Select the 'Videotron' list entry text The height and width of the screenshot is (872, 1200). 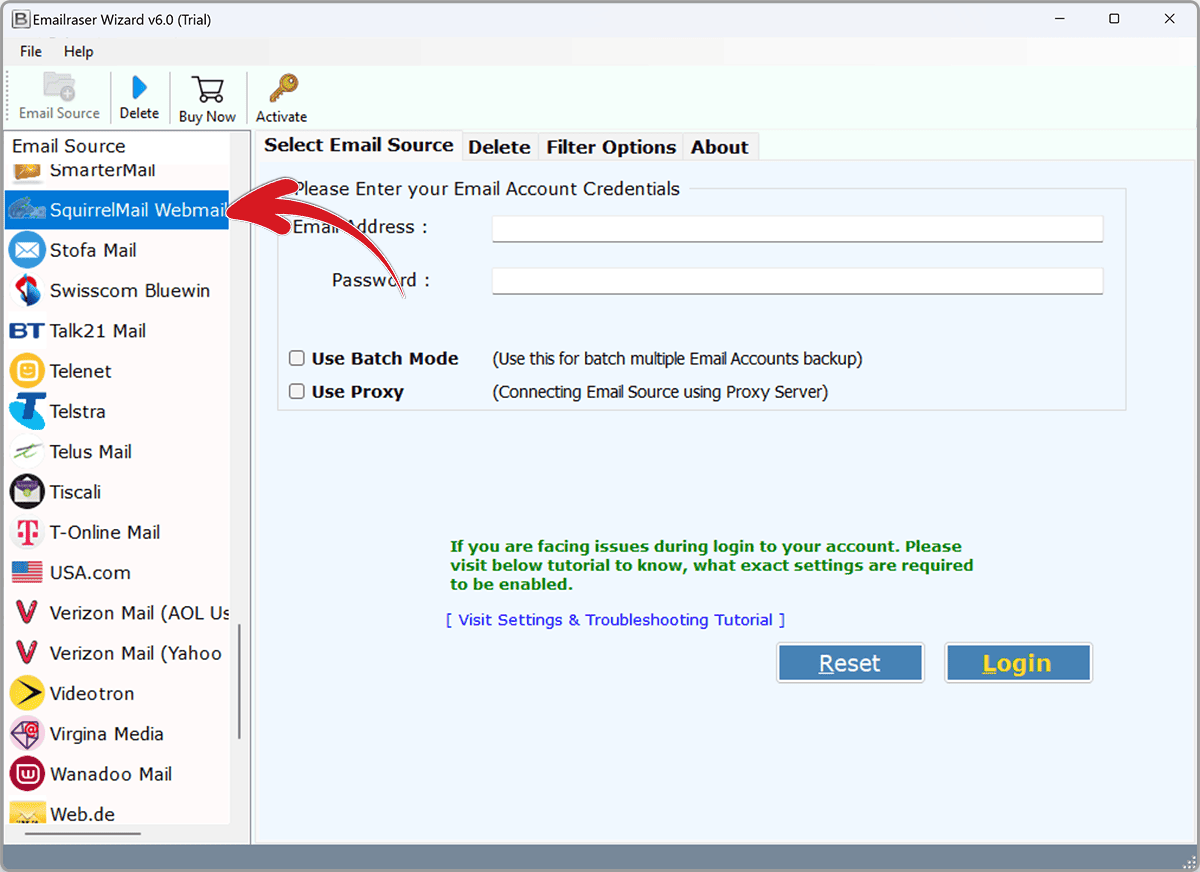(92, 693)
